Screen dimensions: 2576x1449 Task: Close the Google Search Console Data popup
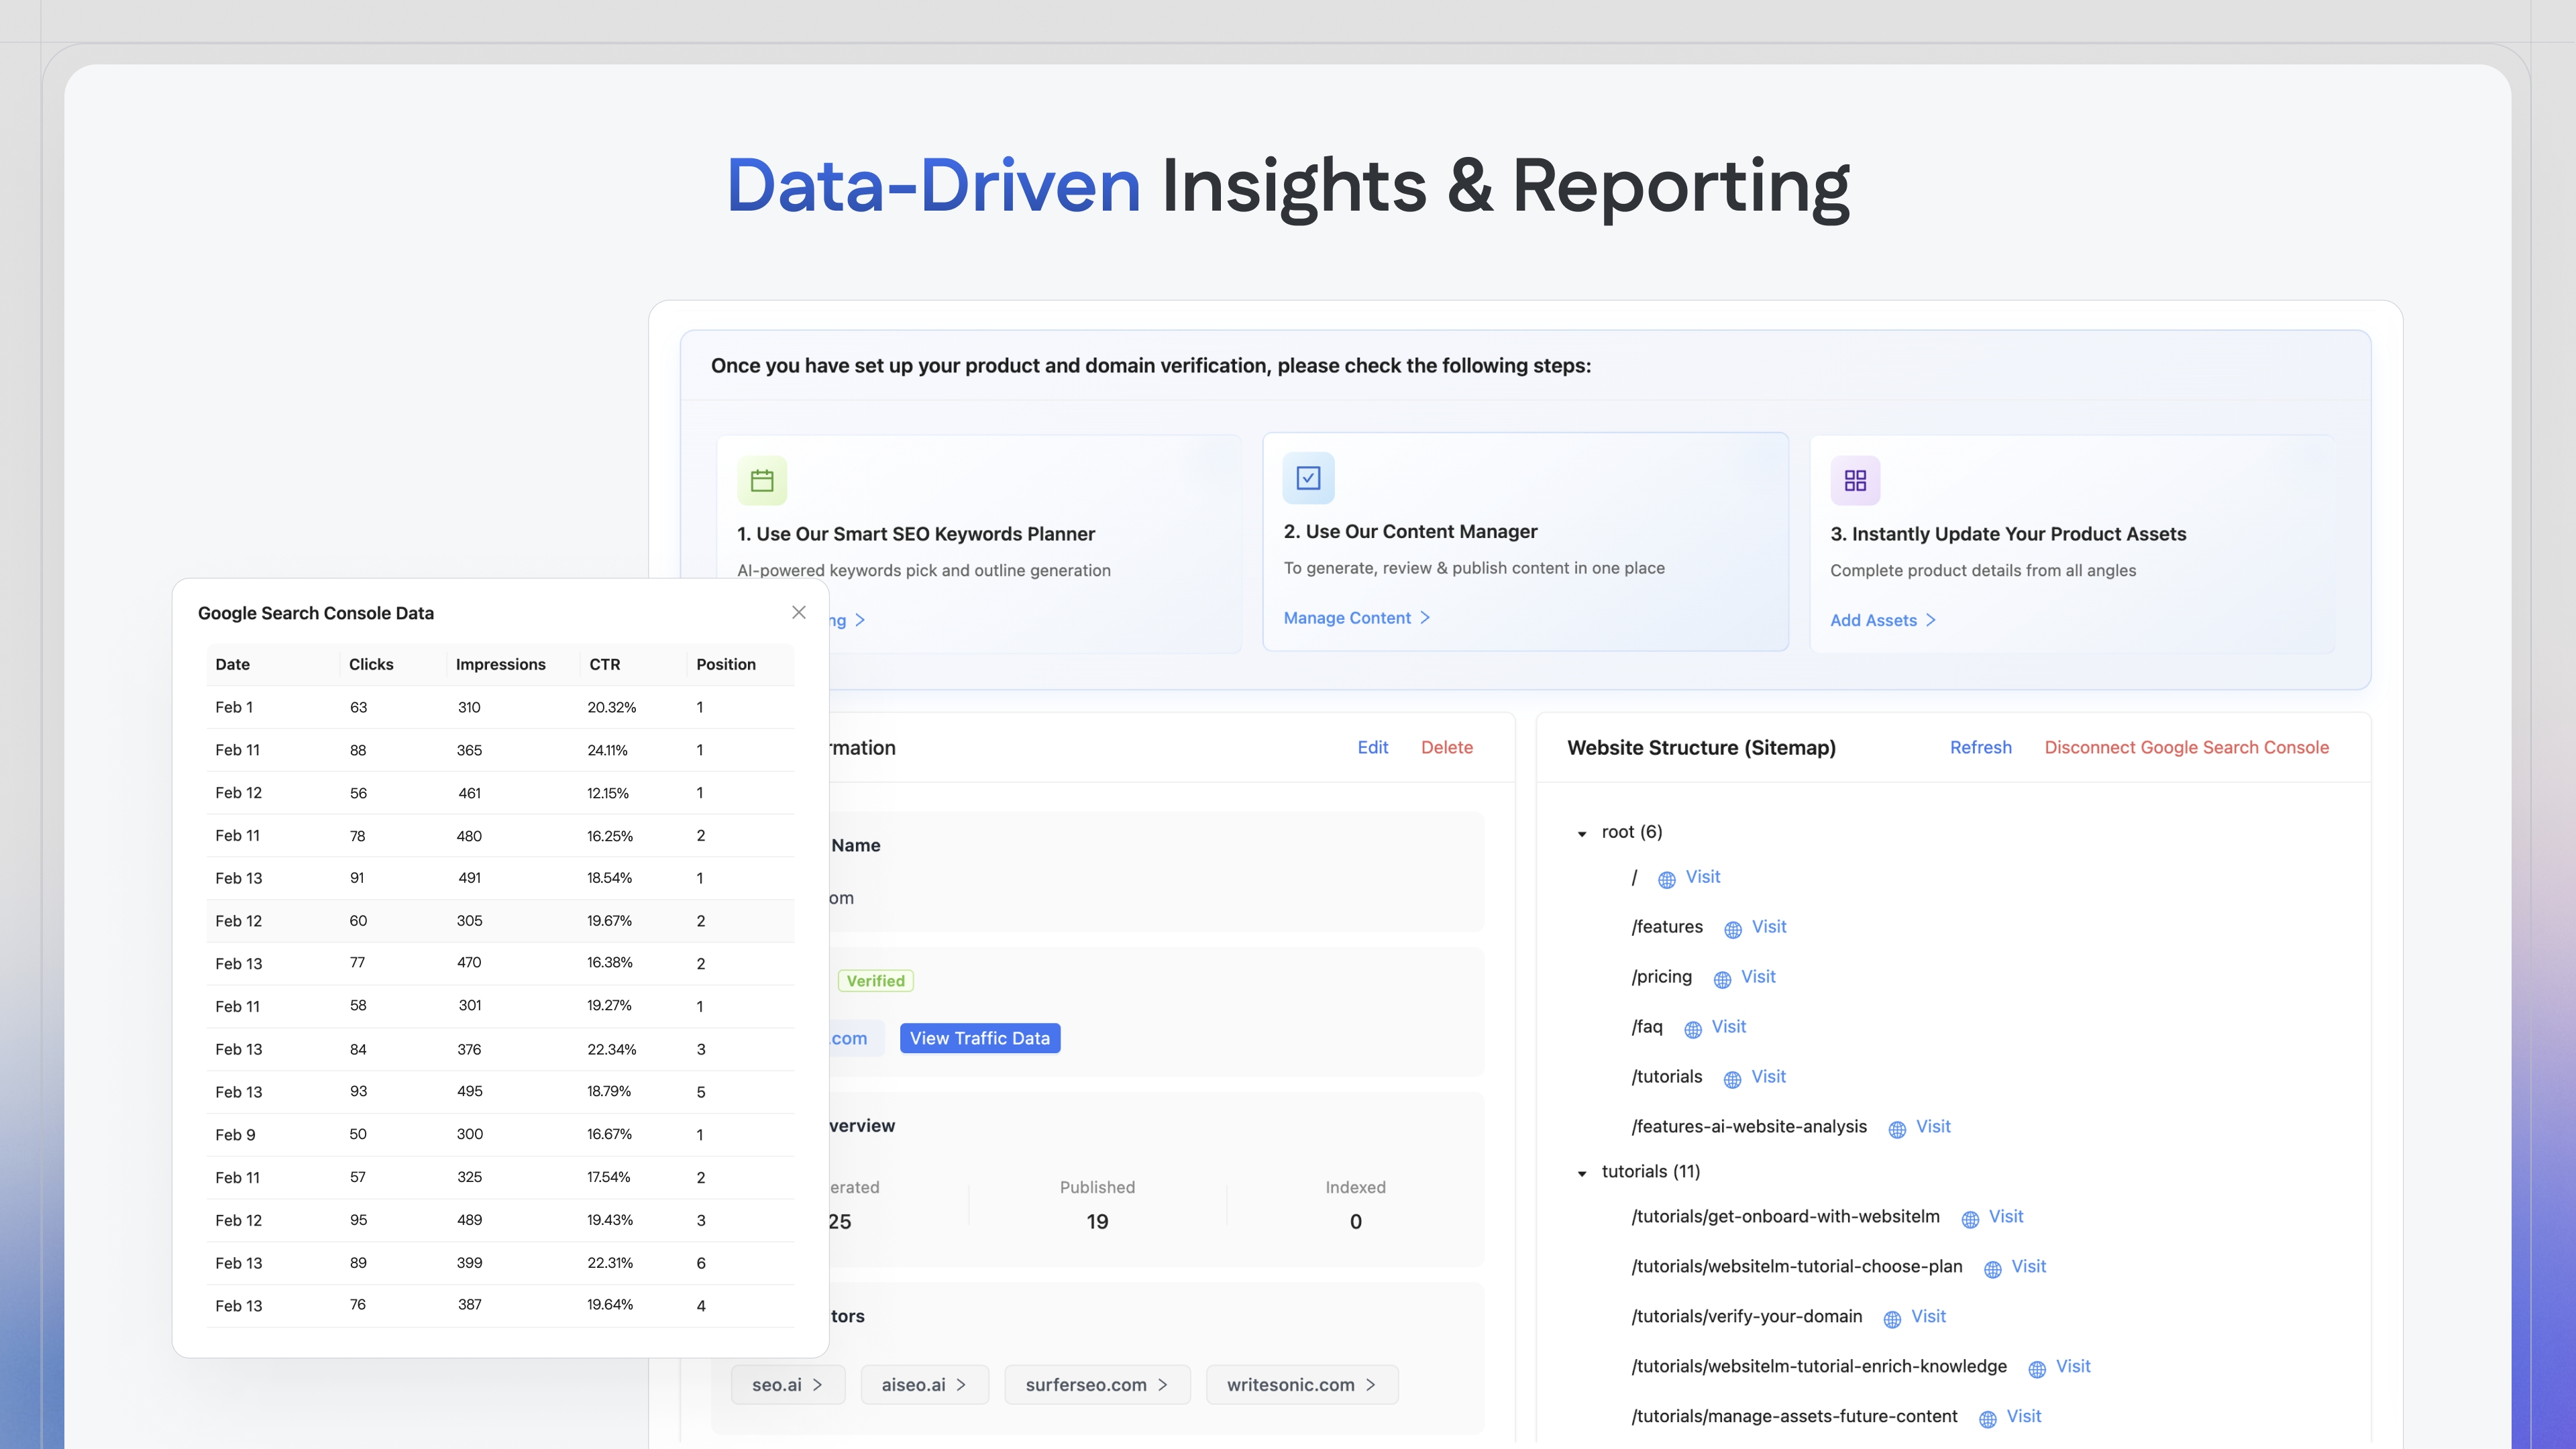(798, 612)
